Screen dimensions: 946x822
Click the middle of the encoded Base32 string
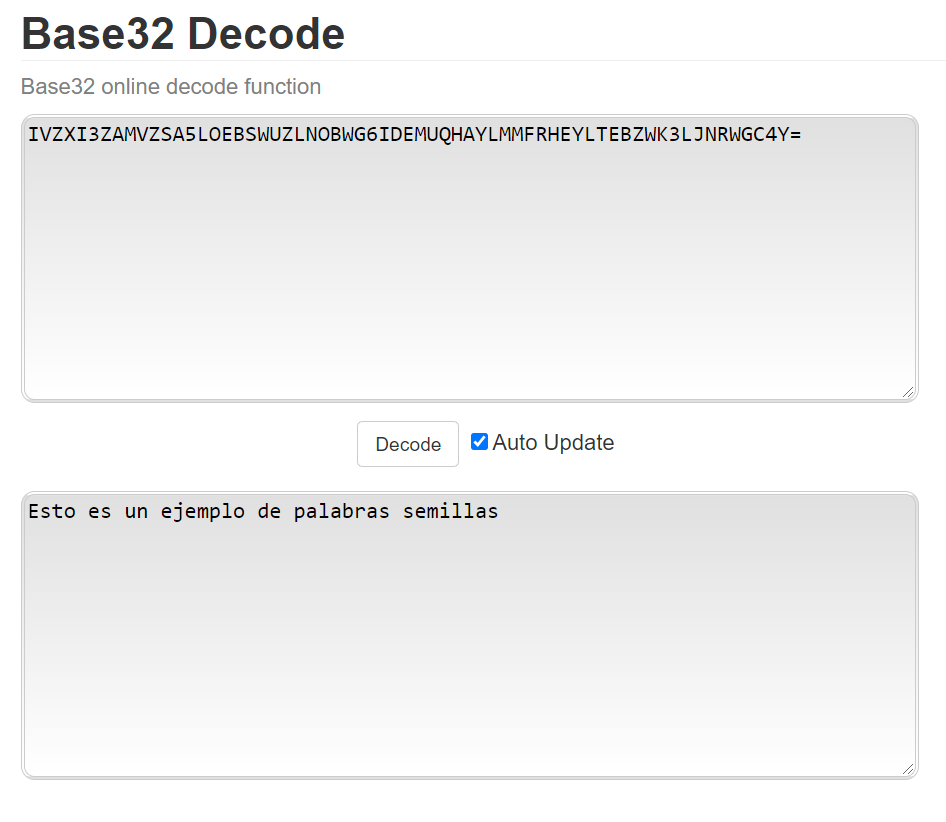(x=415, y=135)
